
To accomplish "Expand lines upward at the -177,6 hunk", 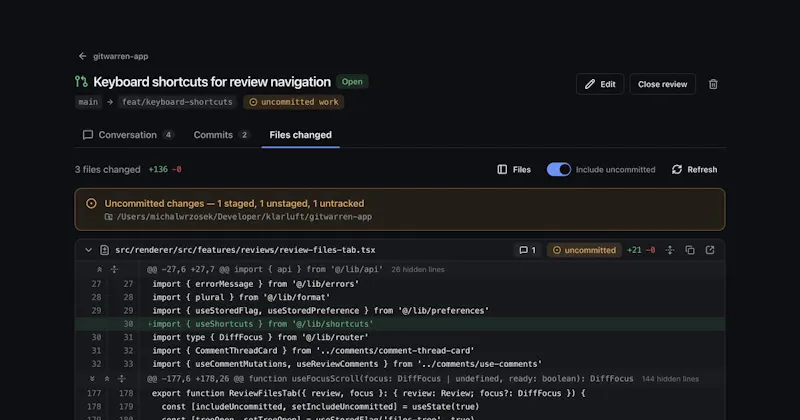I will click(107, 379).
